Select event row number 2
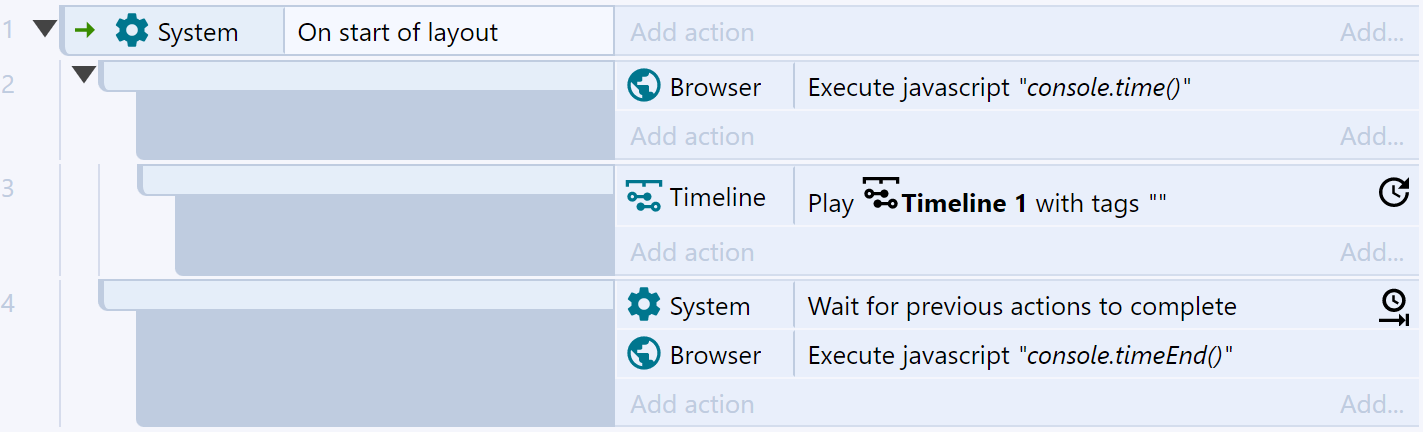This screenshot has width=1423, height=432. (8, 83)
